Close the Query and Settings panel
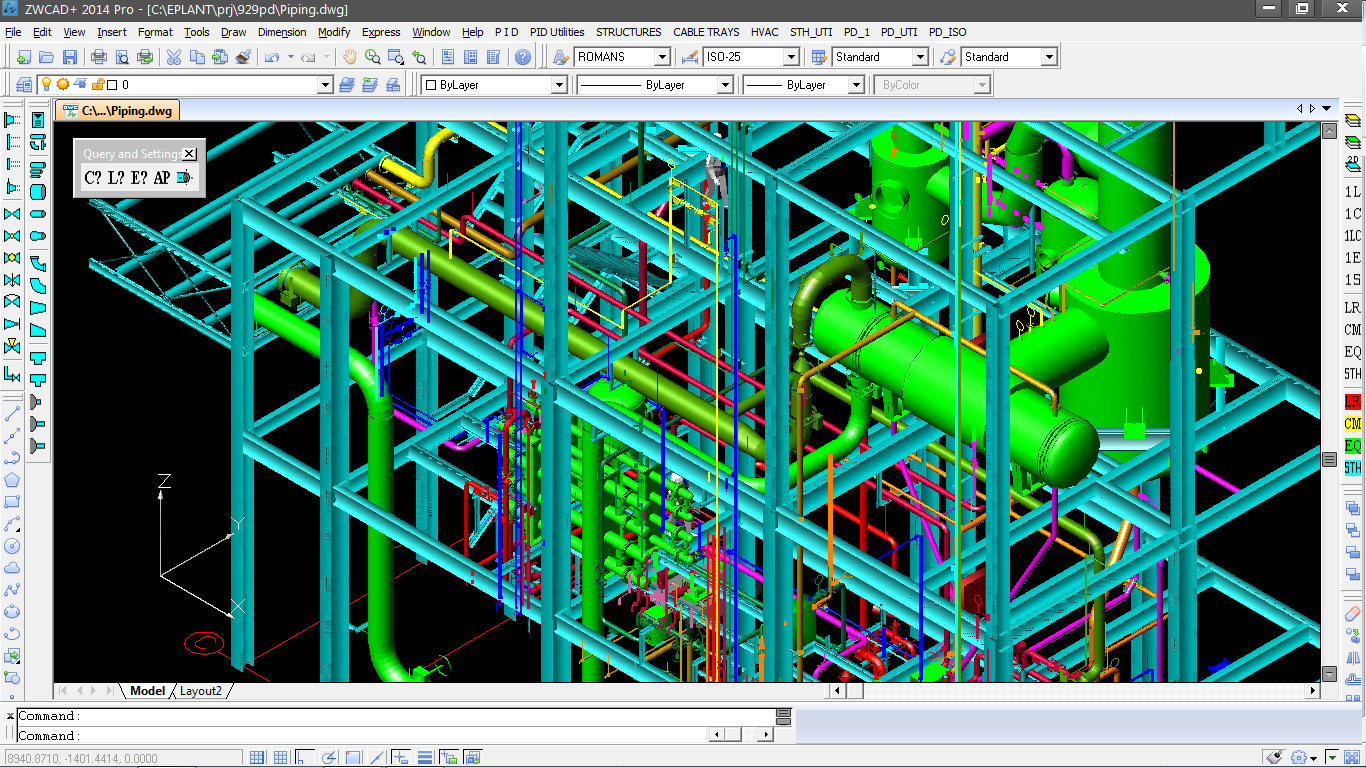The image size is (1366, 768). 190,154
